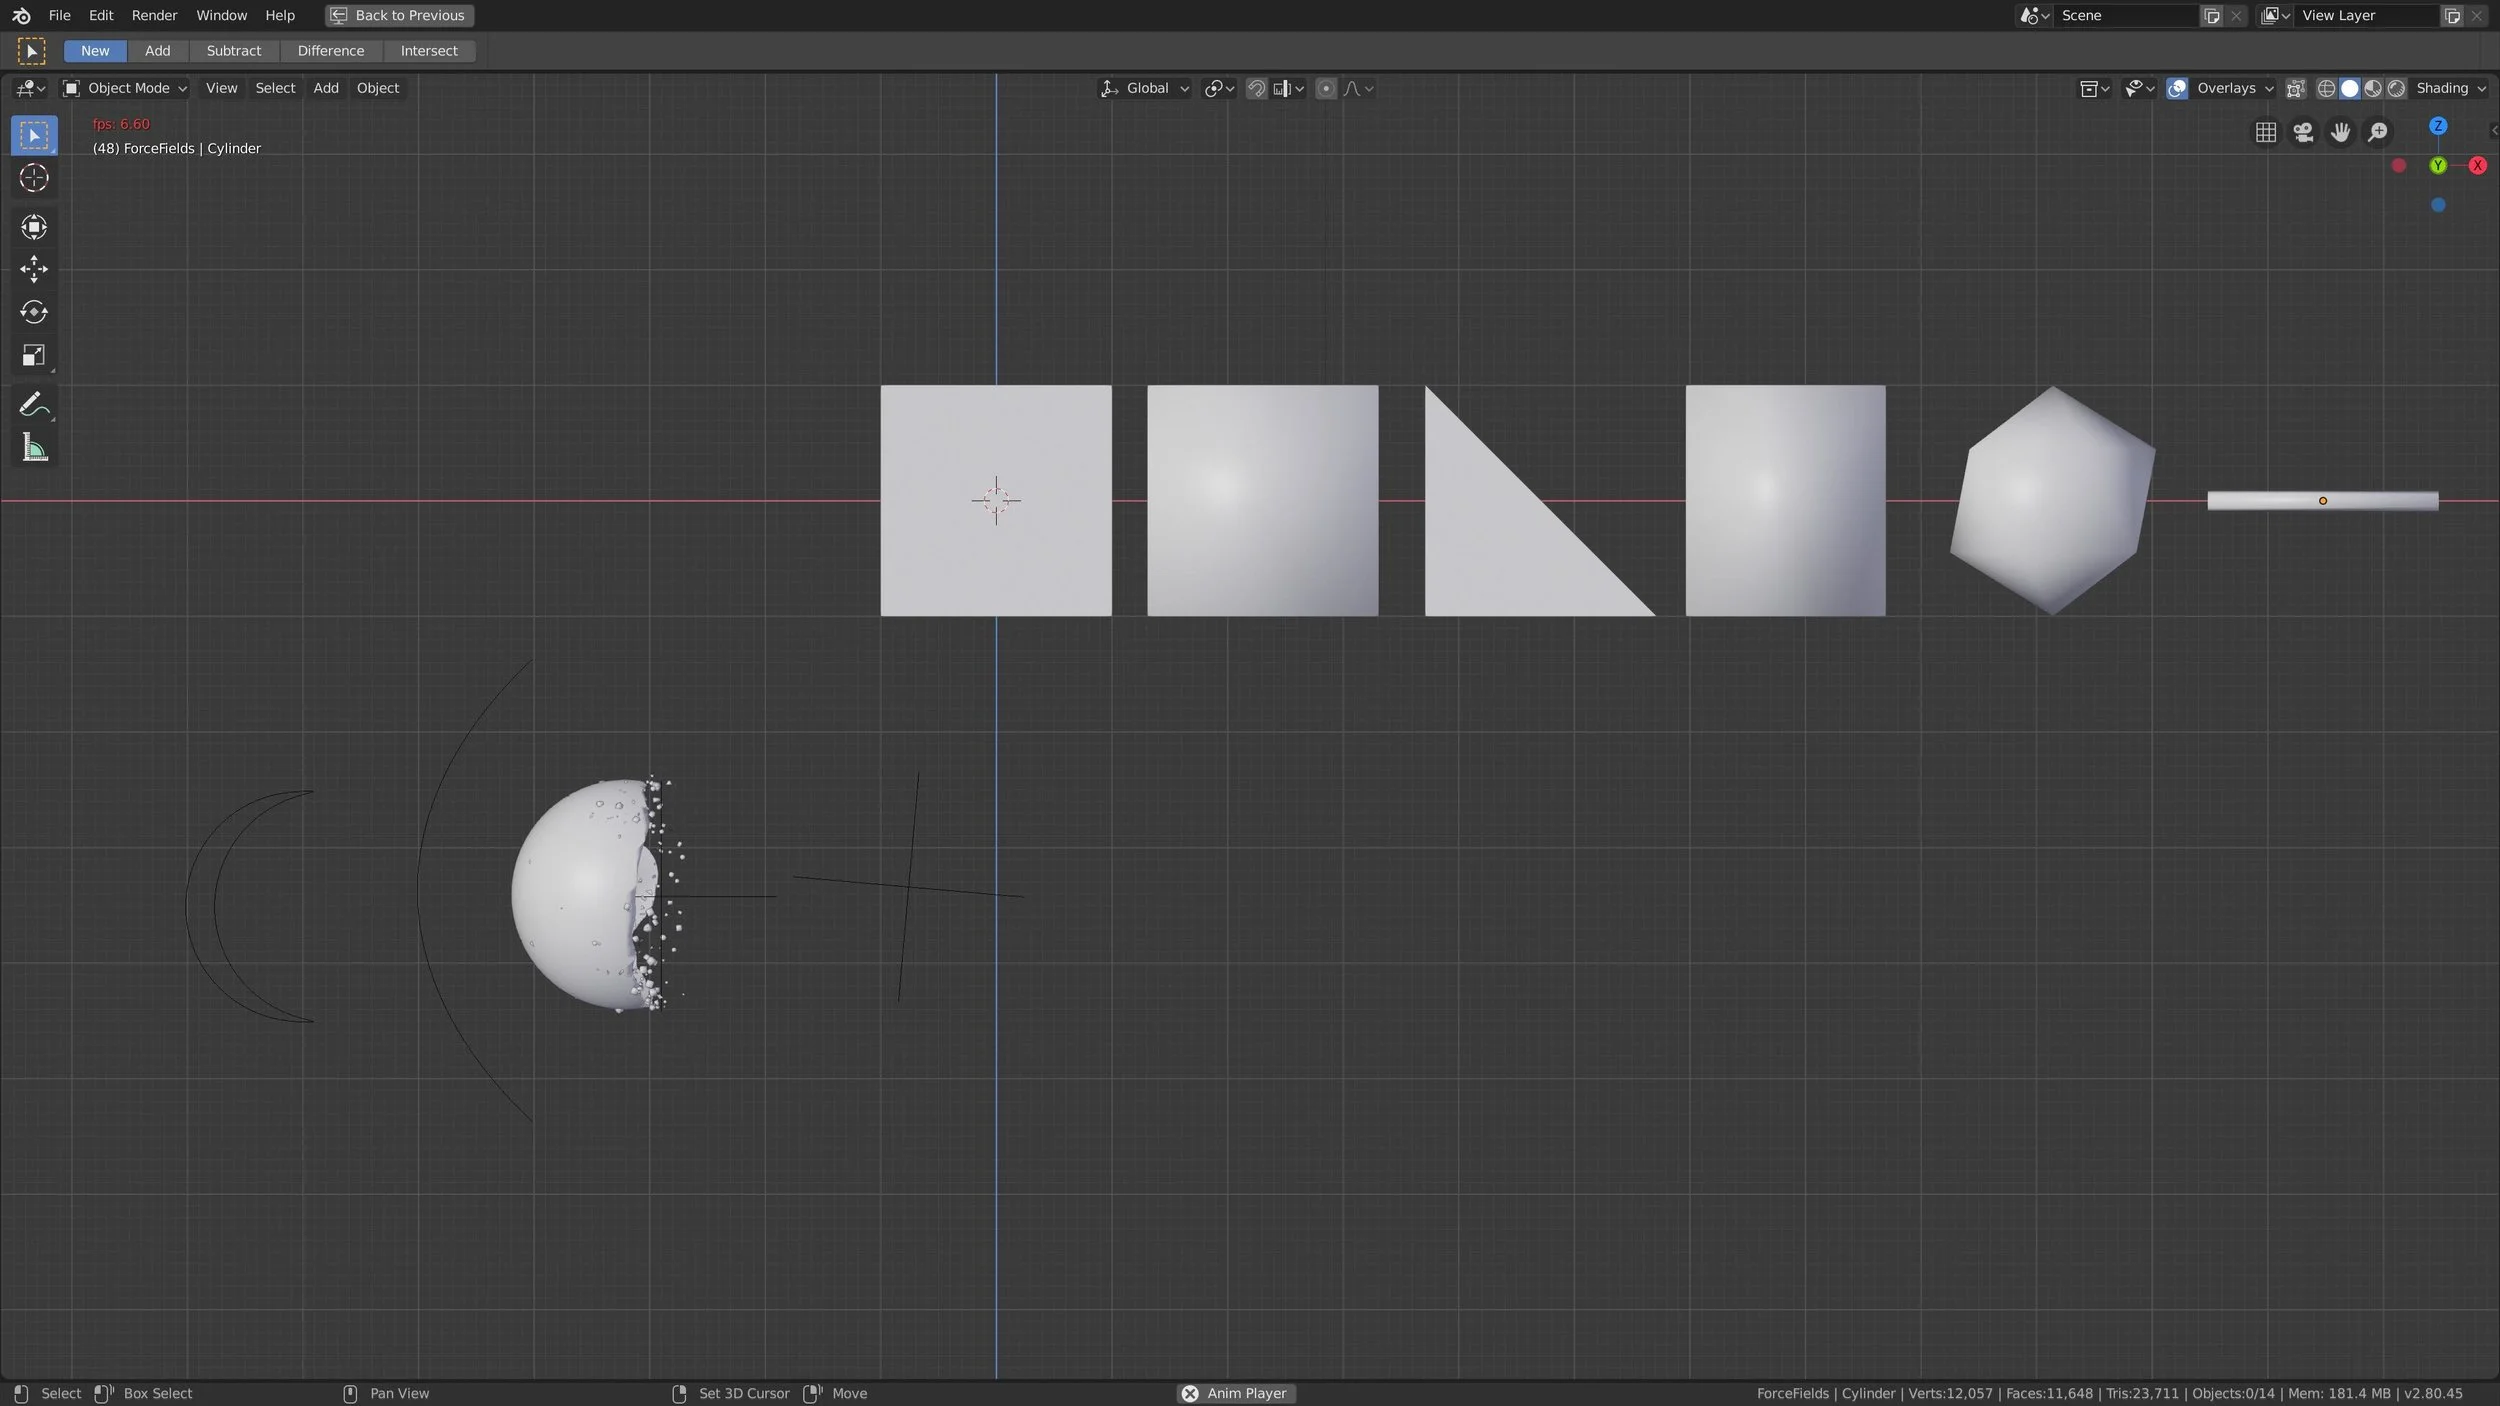
Task: Toggle viewport overlays visibility button
Action: pyautogui.click(x=2177, y=88)
